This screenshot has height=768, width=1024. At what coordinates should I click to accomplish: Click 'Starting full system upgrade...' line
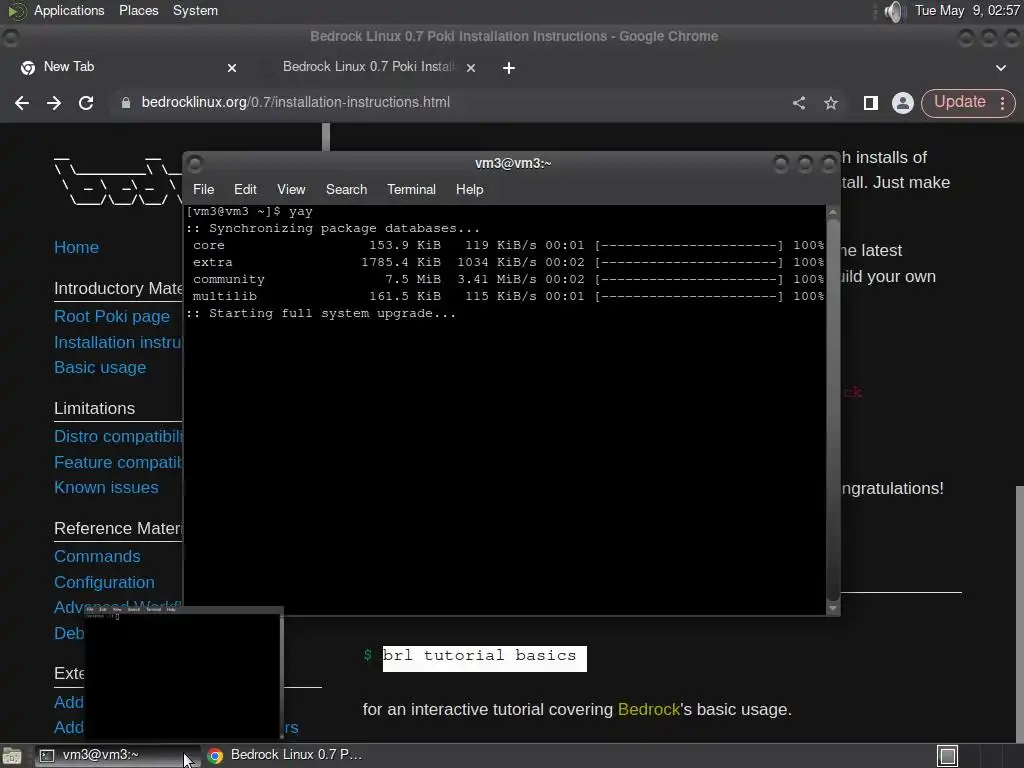[321, 313]
